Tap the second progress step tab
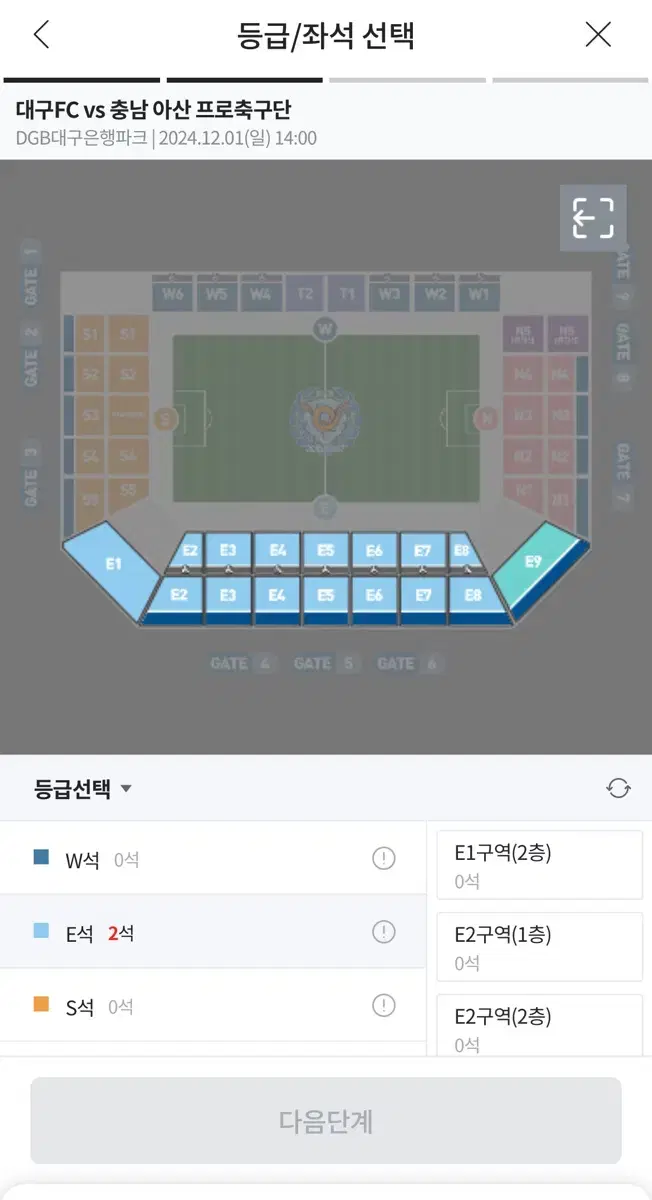652x1200 pixels. pyautogui.click(x=244, y=80)
